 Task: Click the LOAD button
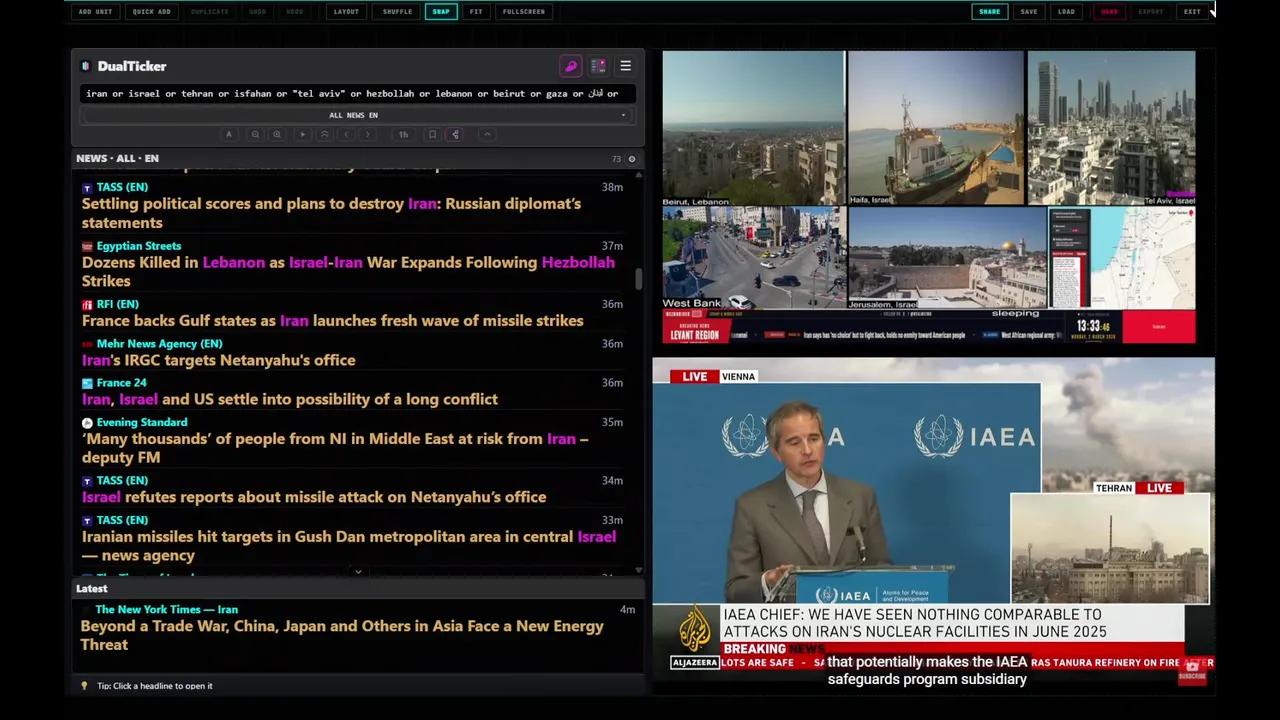pos(1067,12)
